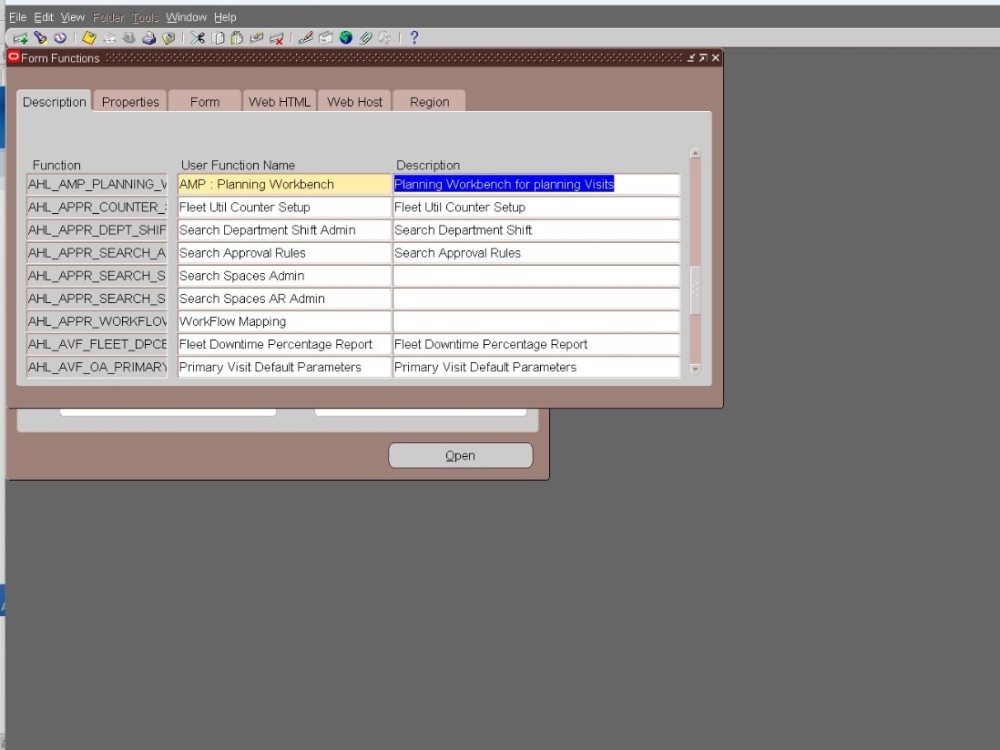Paste clipboard contents with the Paste icon
1000x750 pixels.
[x=234, y=38]
